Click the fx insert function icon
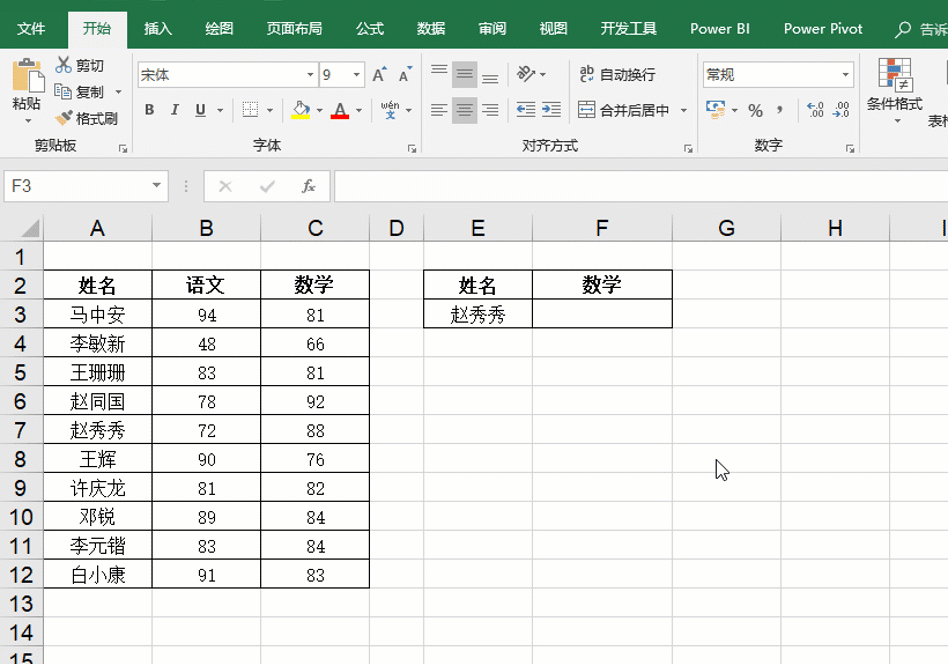The width and height of the screenshot is (948, 664). click(308, 186)
